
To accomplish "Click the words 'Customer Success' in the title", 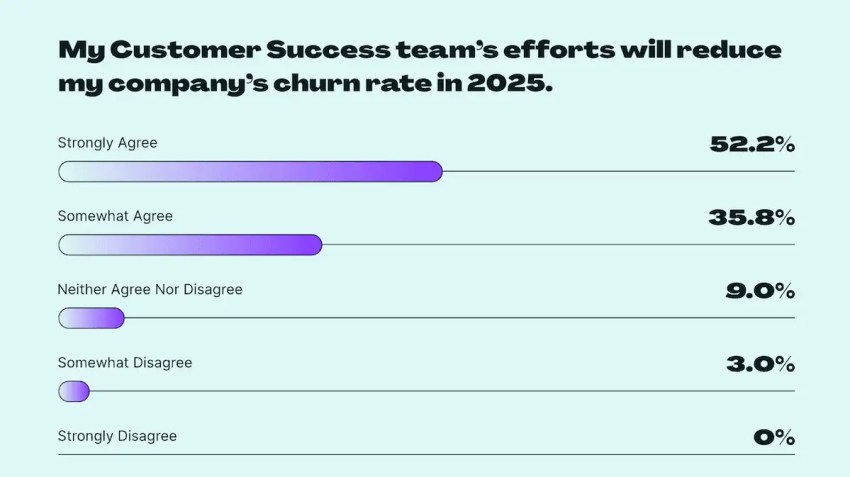I will coord(249,50).
